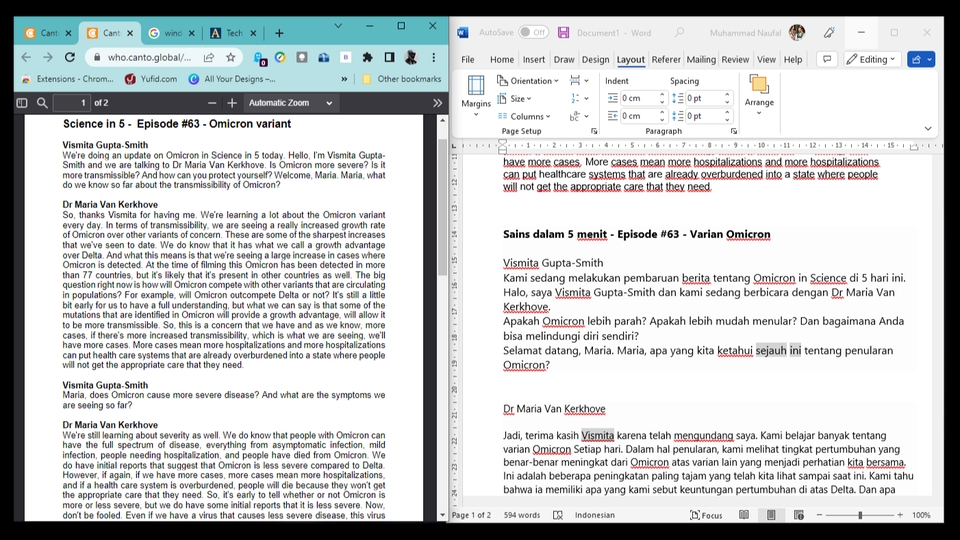Click Indonesian language in status bar

click(594, 516)
